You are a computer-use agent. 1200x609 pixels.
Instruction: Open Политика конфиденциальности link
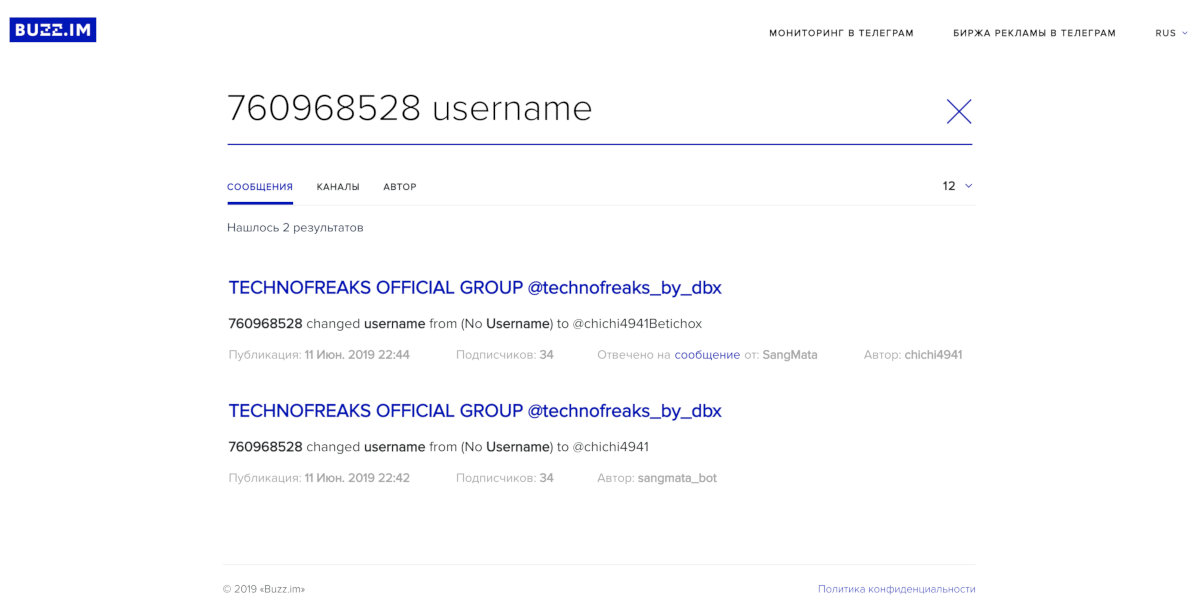(896, 589)
